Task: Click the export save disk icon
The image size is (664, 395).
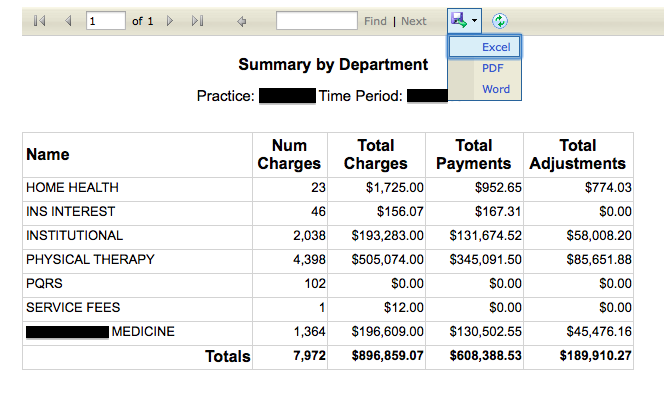Action: [x=459, y=20]
